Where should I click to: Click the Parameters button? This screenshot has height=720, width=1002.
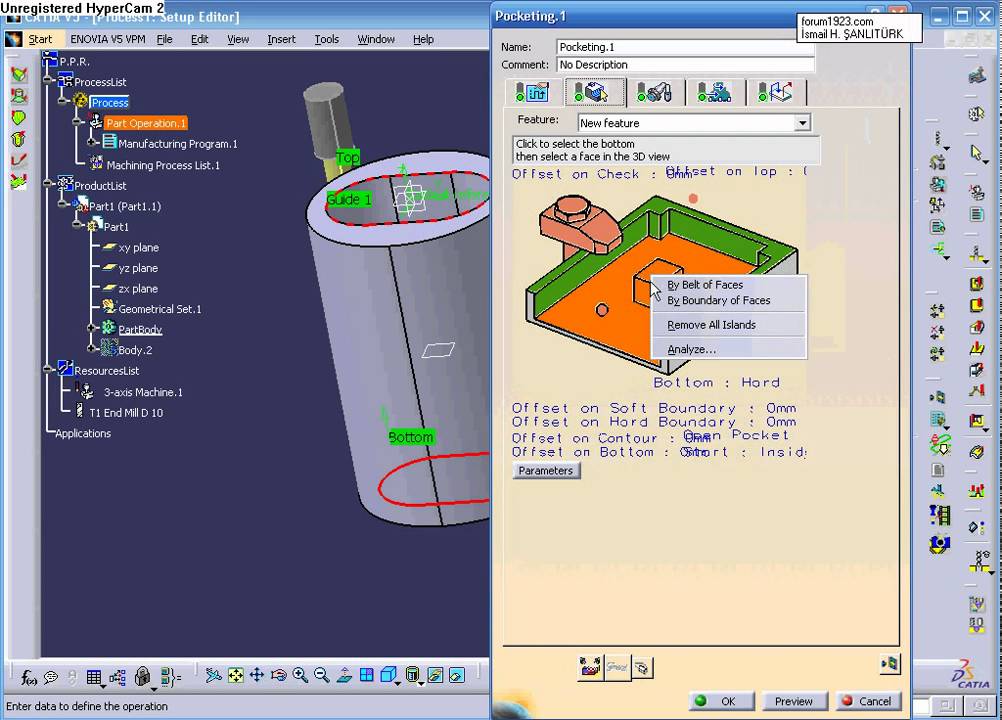pos(546,471)
